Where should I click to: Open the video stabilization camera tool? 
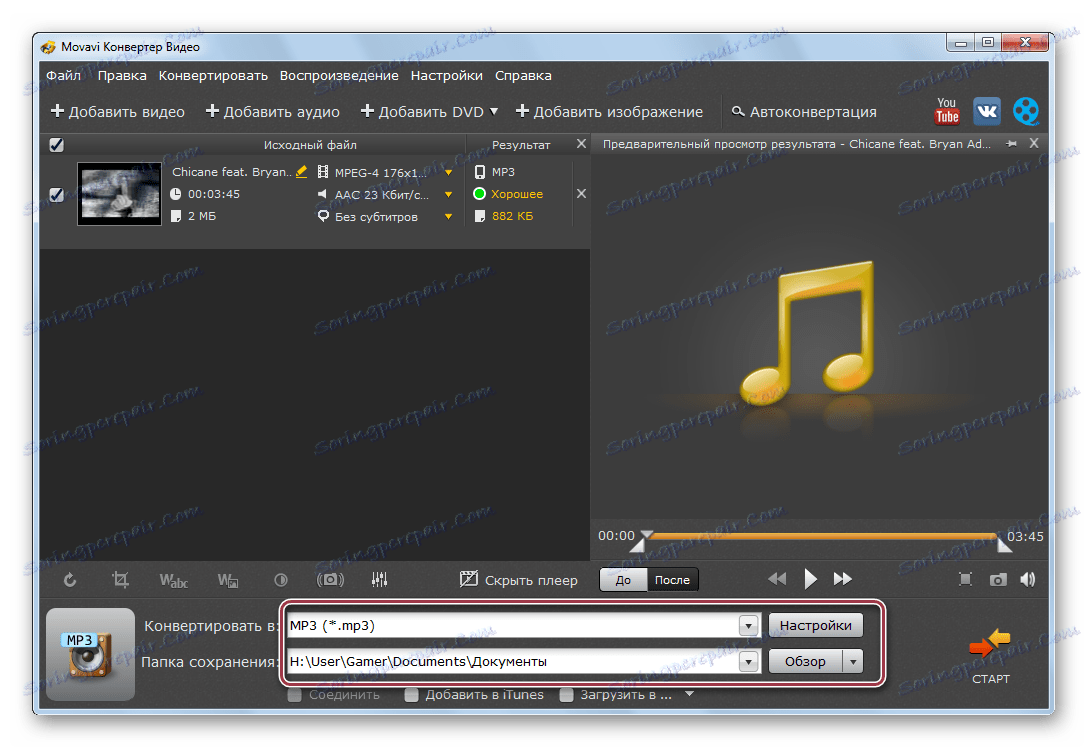pyautogui.click(x=330, y=579)
